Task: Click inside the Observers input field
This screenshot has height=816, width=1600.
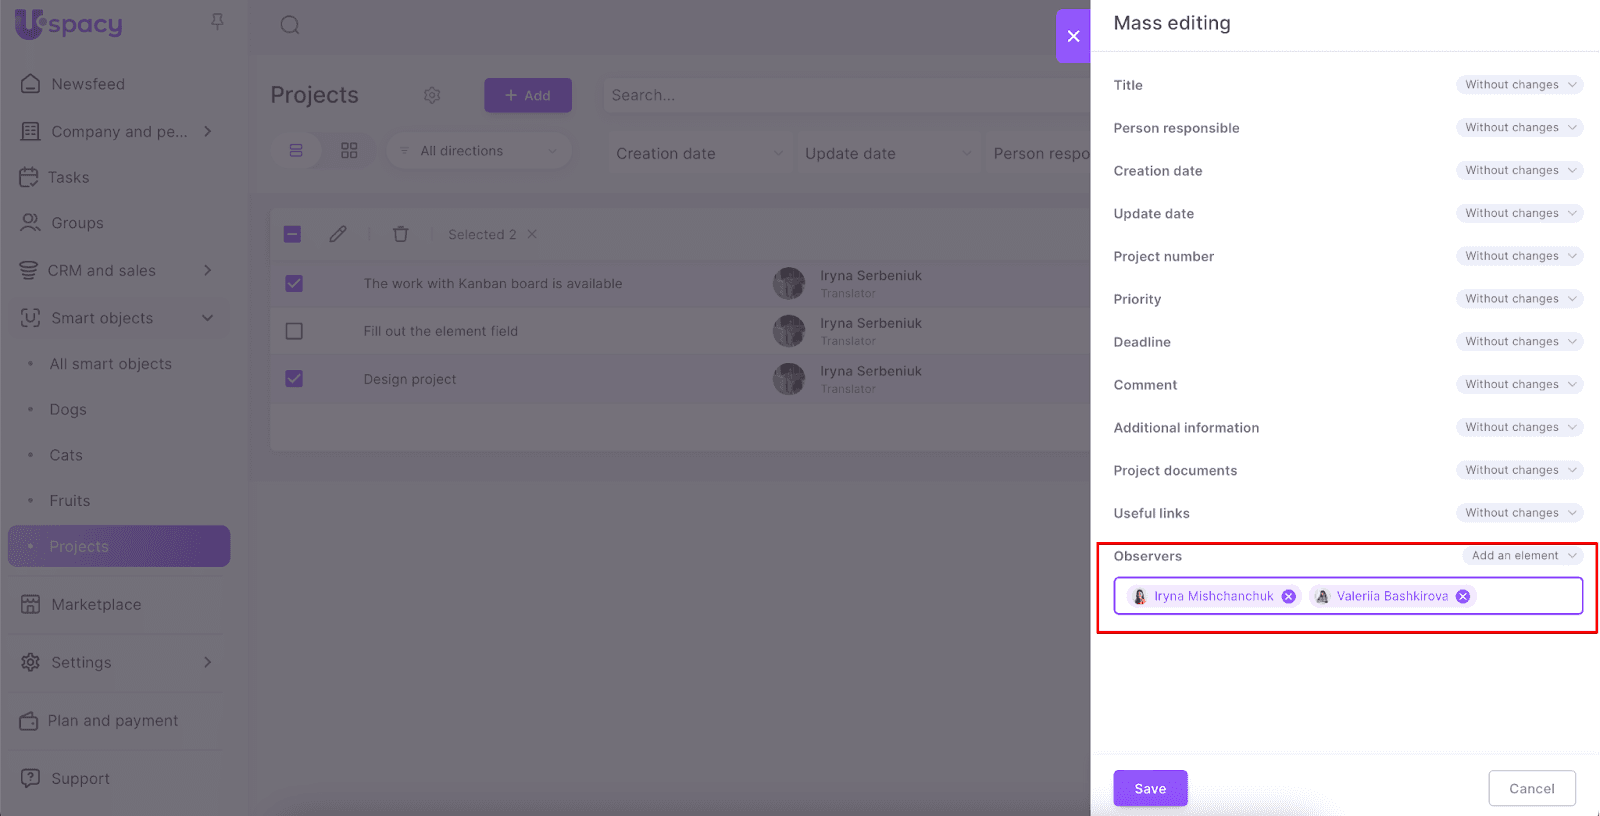Action: (1525, 597)
